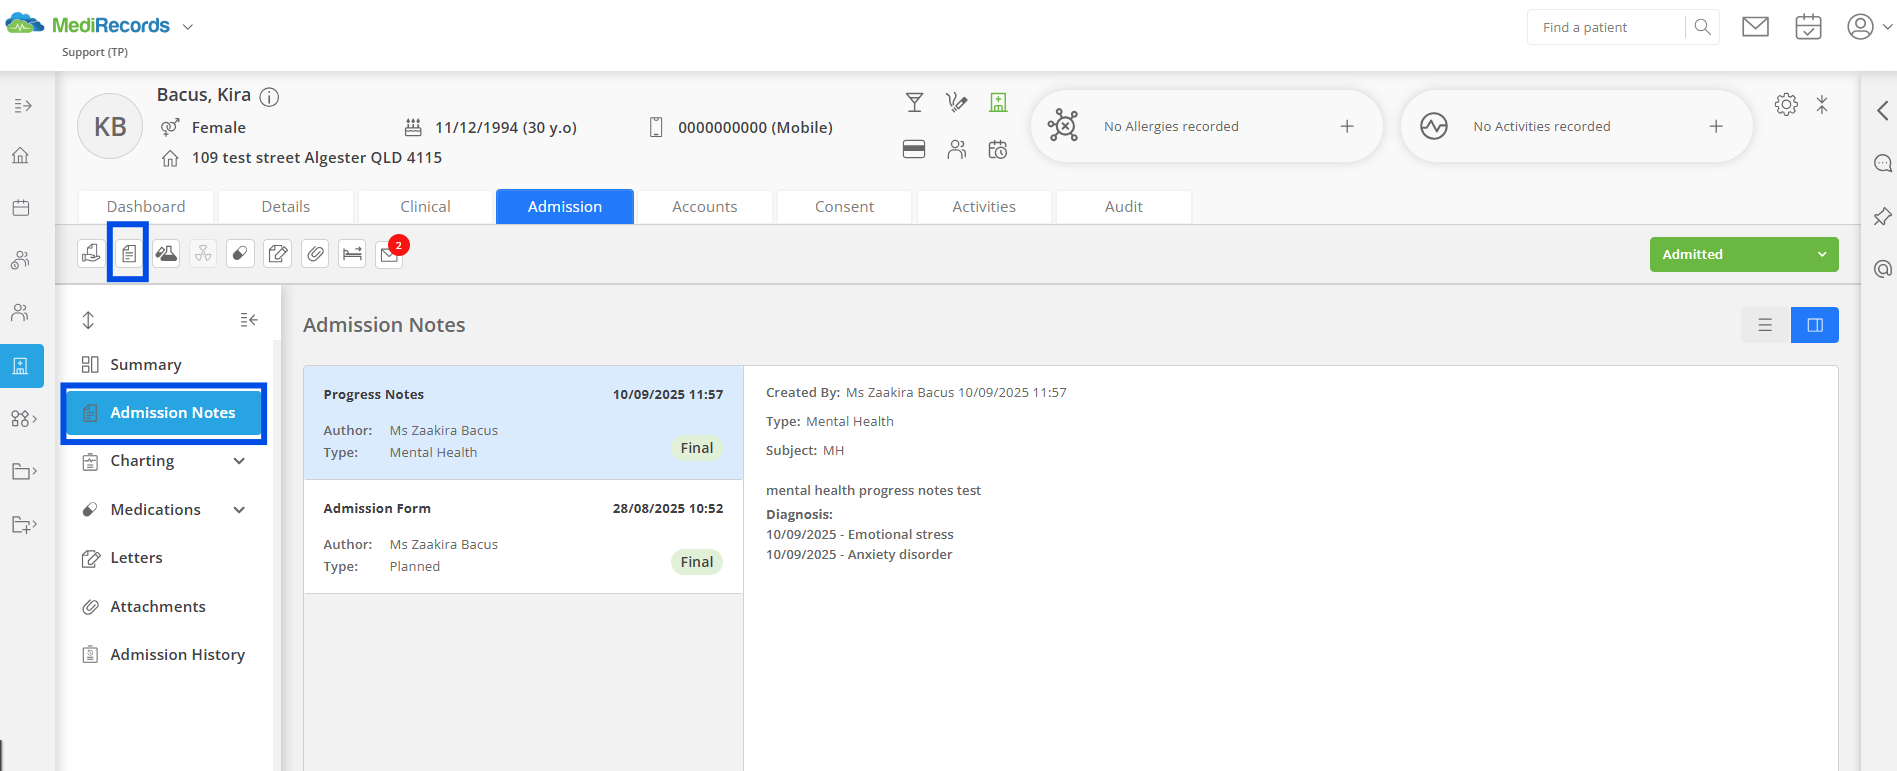Open the Admitted status dropdown
This screenshot has width=1897, height=771.
pyautogui.click(x=1744, y=254)
